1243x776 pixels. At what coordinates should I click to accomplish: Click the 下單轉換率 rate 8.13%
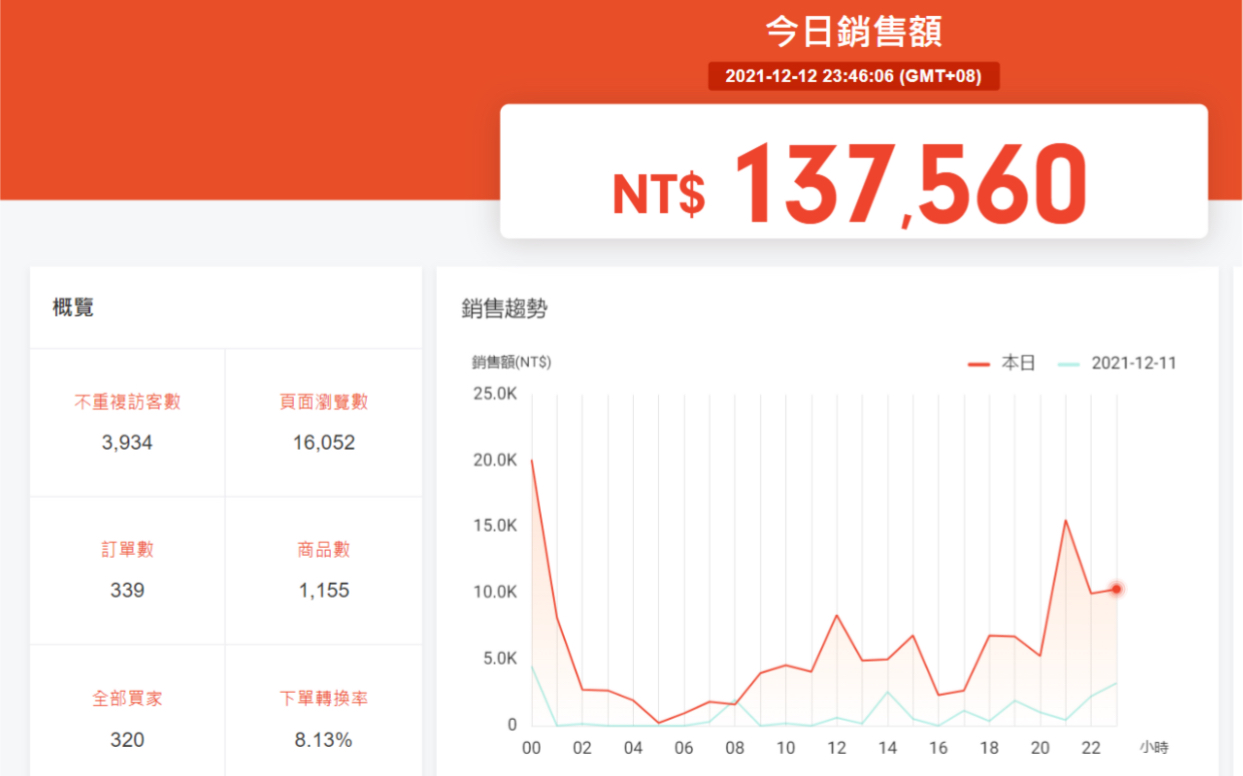(x=323, y=740)
